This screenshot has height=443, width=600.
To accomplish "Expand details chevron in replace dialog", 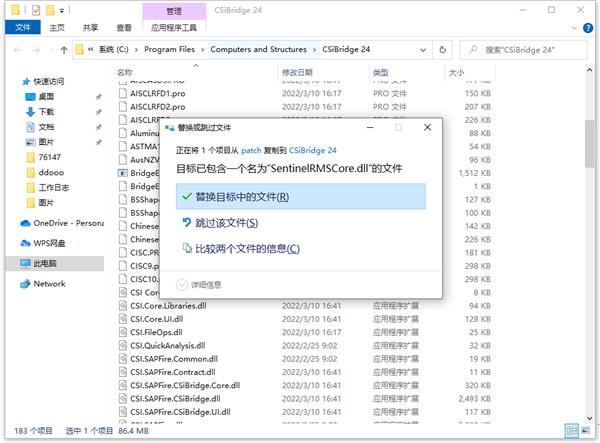I will coord(182,285).
